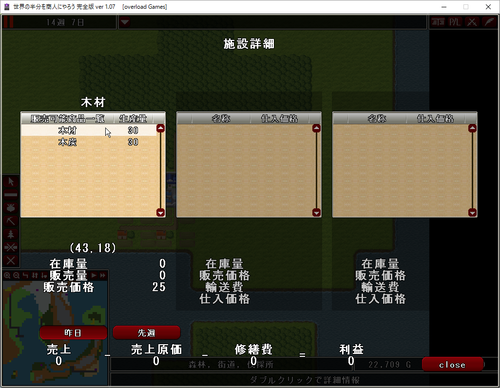Select the road building tool
Screen dimensions: 500x388
[11, 195]
